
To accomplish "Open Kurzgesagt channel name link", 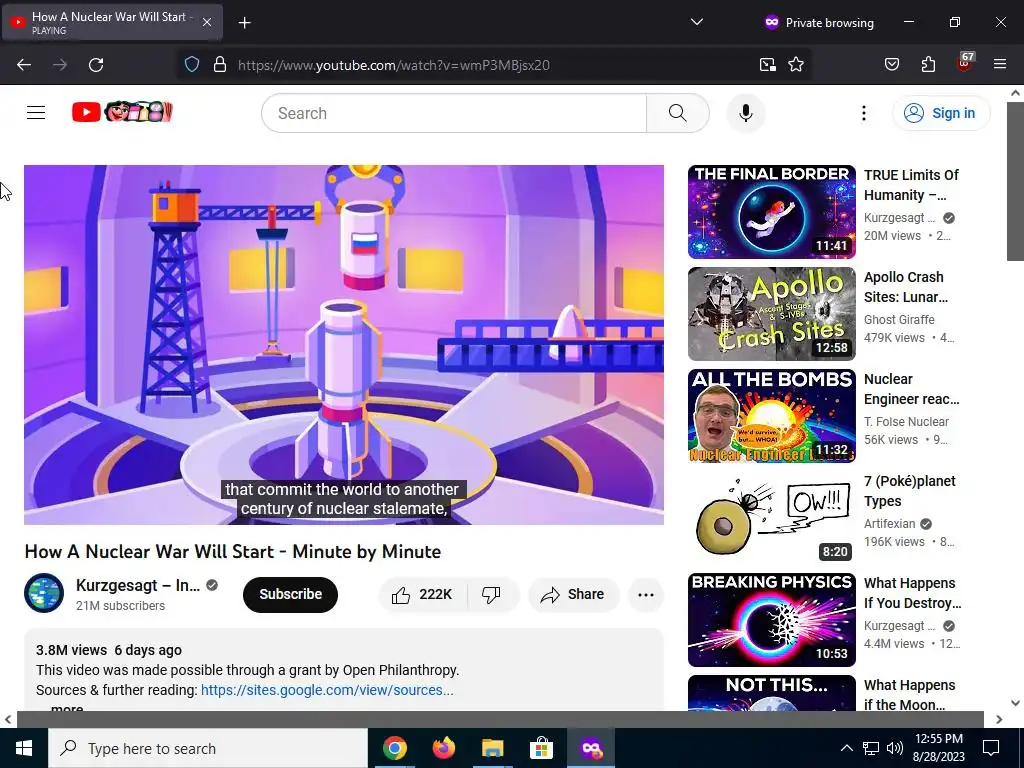I will pyautogui.click(x=138, y=585).
